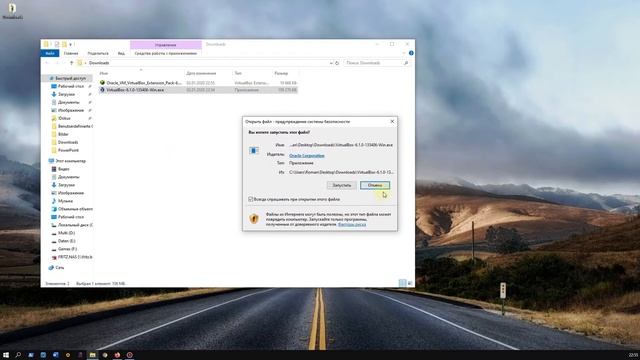Click File Explorer icon on taskbar

[x=93, y=355]
